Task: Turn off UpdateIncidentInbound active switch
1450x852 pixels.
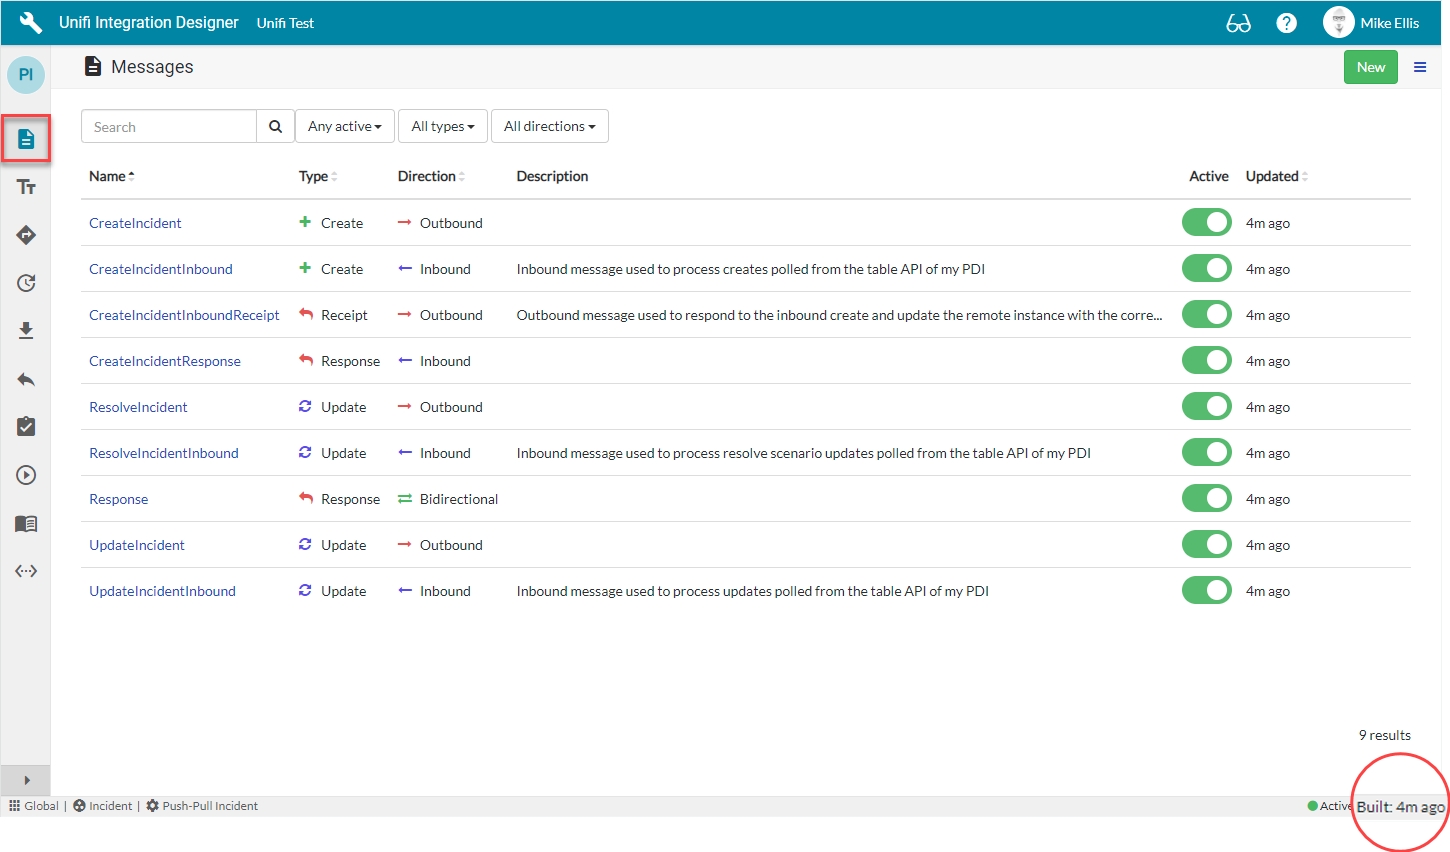Action: tap(1206, 591)
